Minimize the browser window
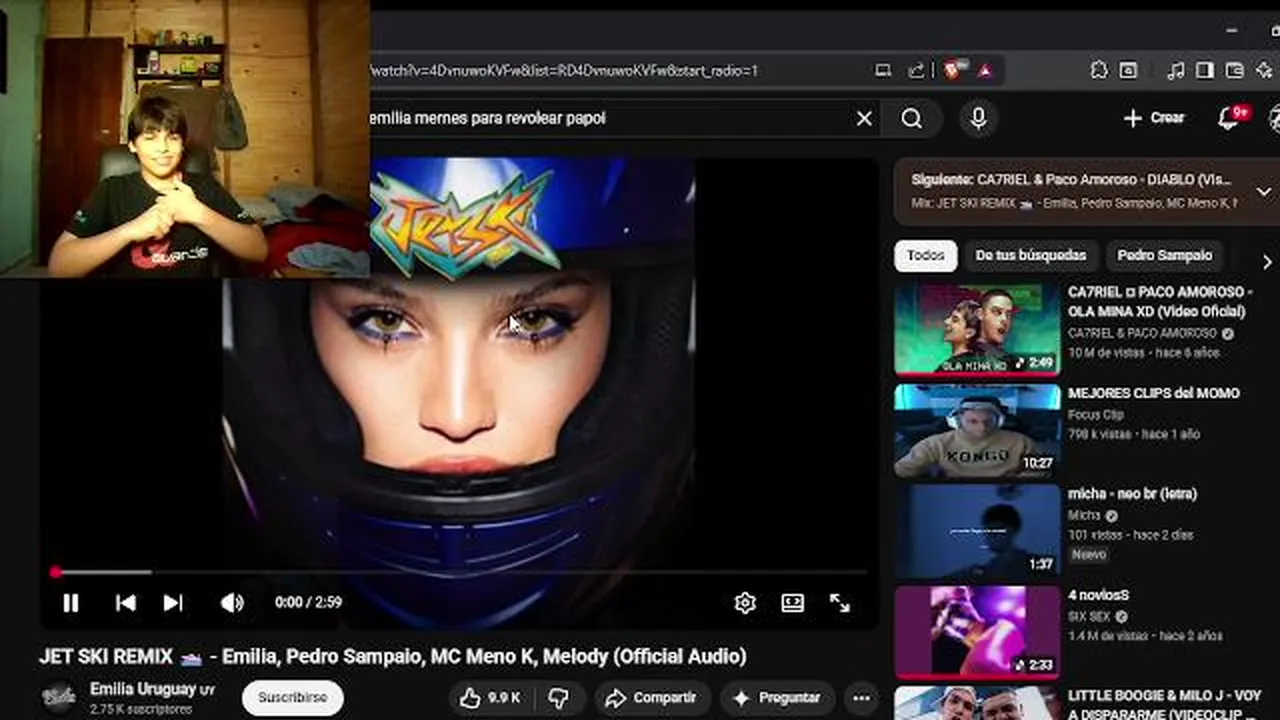Viewport: 1280px width, 720px height. coord(1231,31)
